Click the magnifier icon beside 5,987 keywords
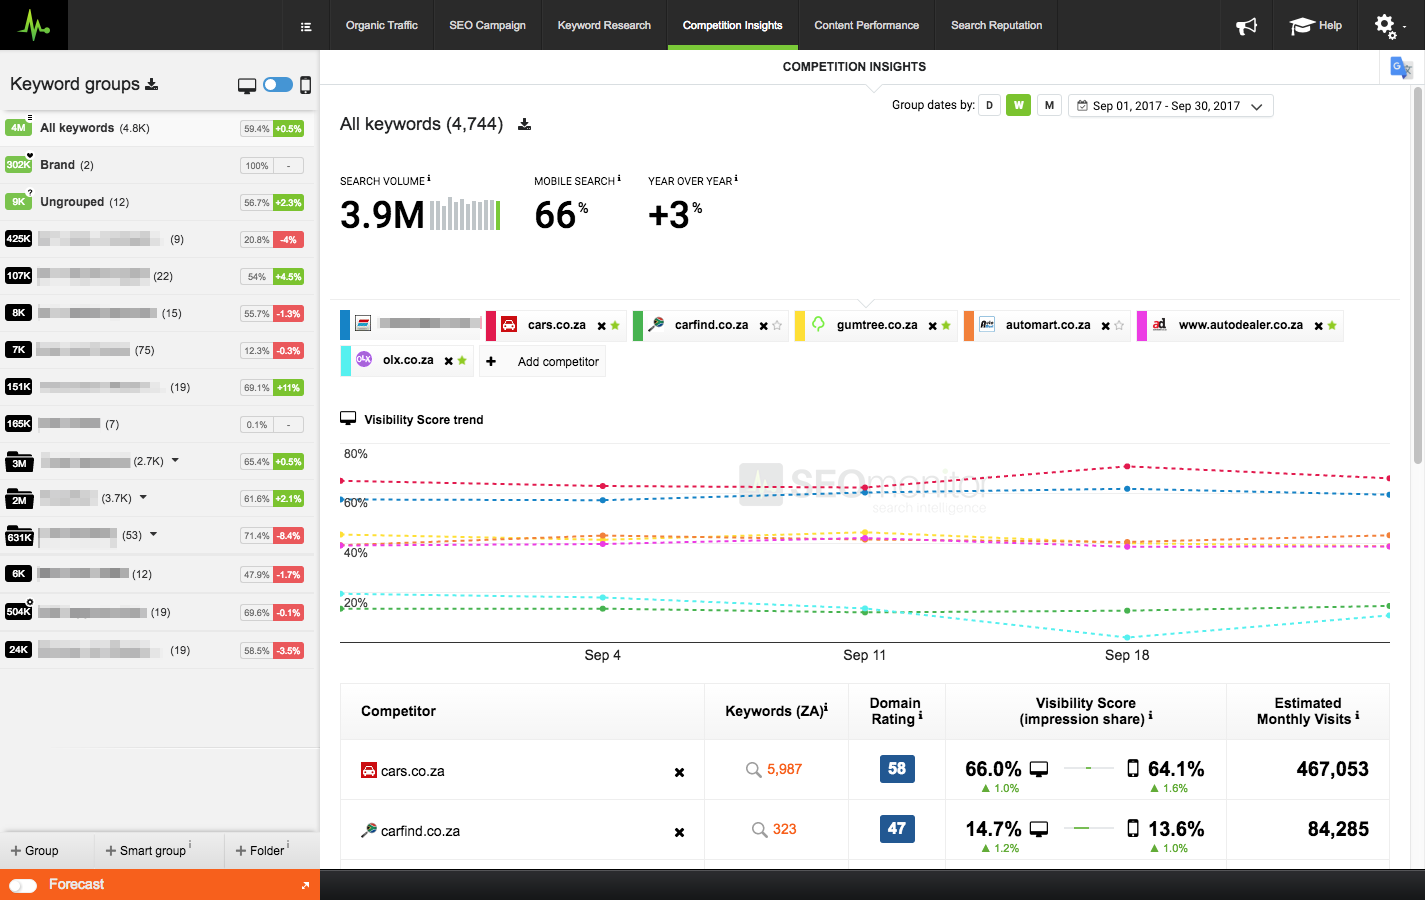Viewport: 1425px width, 900px height. coord(754,770)
